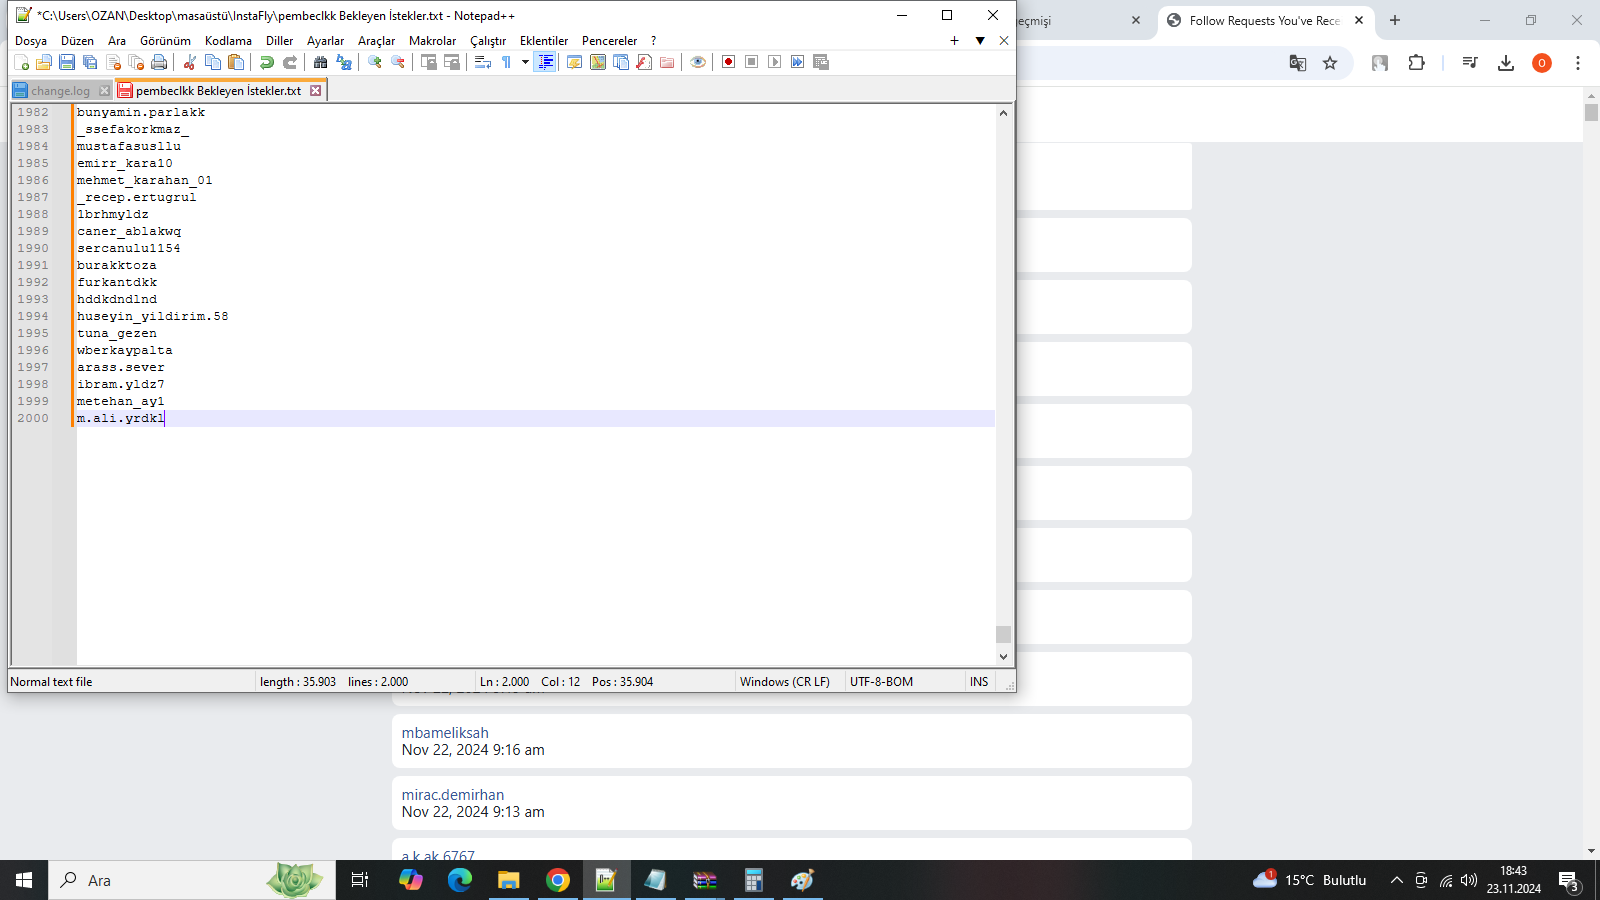This screenshot has width=1600, height=900.
Task: Click the Copy toolbar icon
Action: 212,62
